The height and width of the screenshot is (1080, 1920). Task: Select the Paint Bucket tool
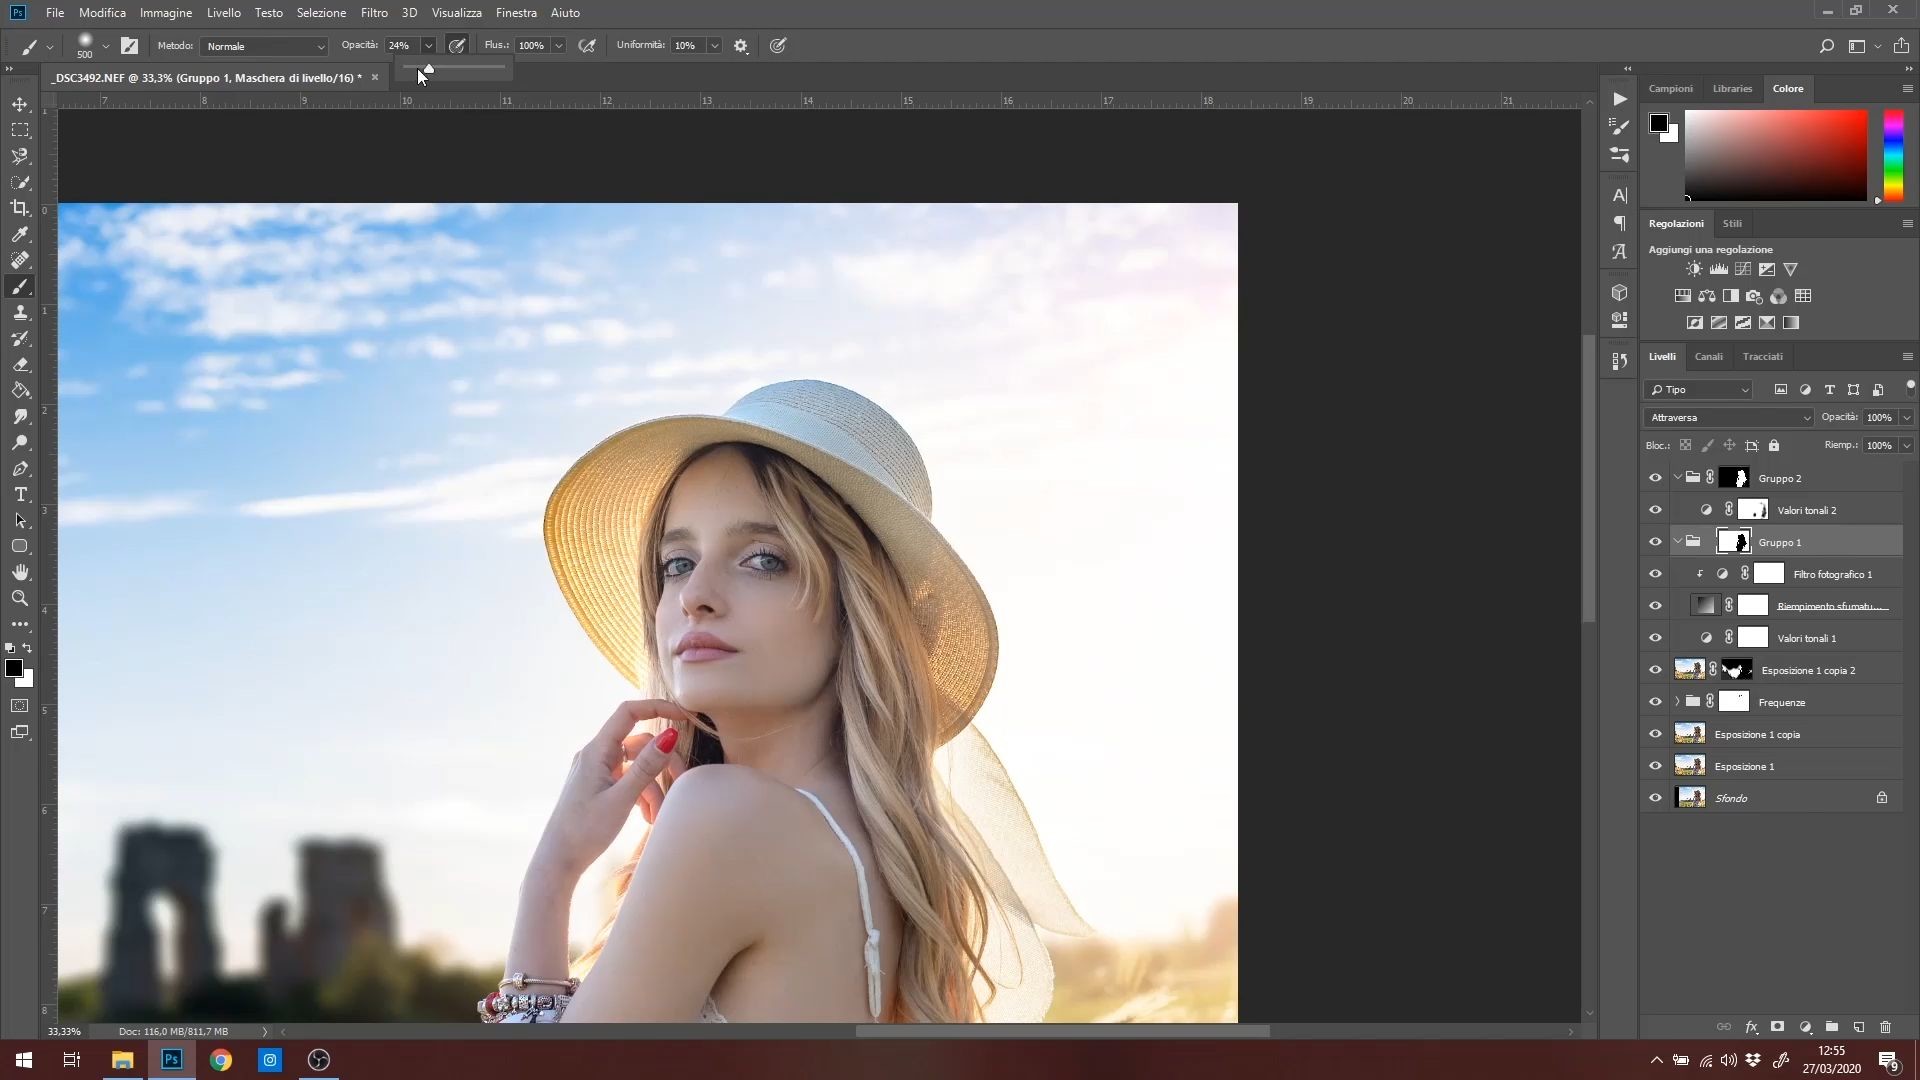20,390
